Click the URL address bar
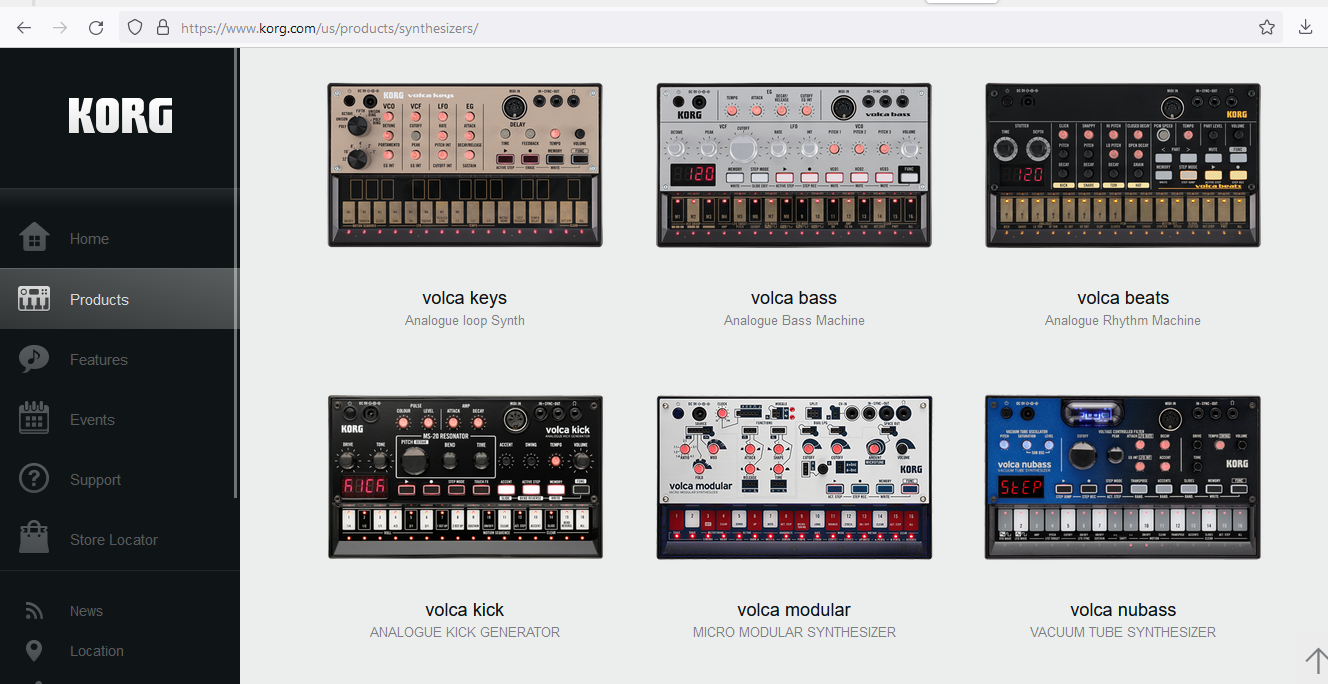Image resolution: width=1328 pixels, height=684 pixels. tap(700, 28)
